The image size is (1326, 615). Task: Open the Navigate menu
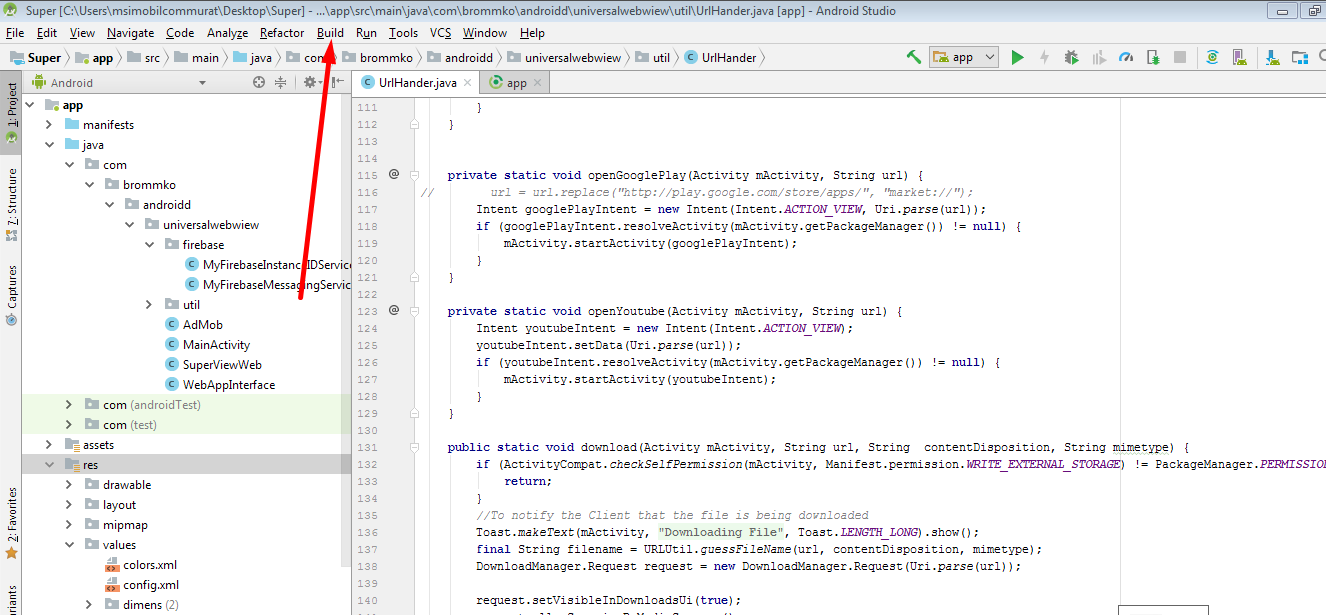[x=130, y=33]
